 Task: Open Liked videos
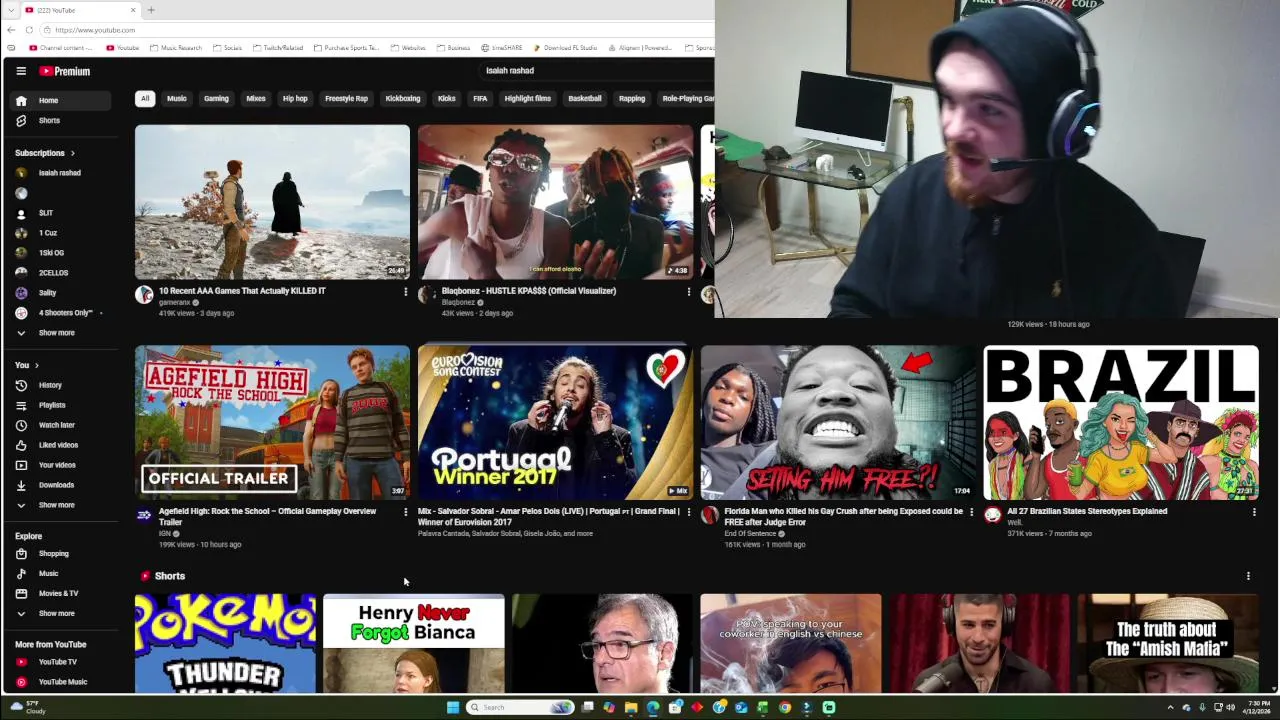pyautogui.click(x=61, y=445)
